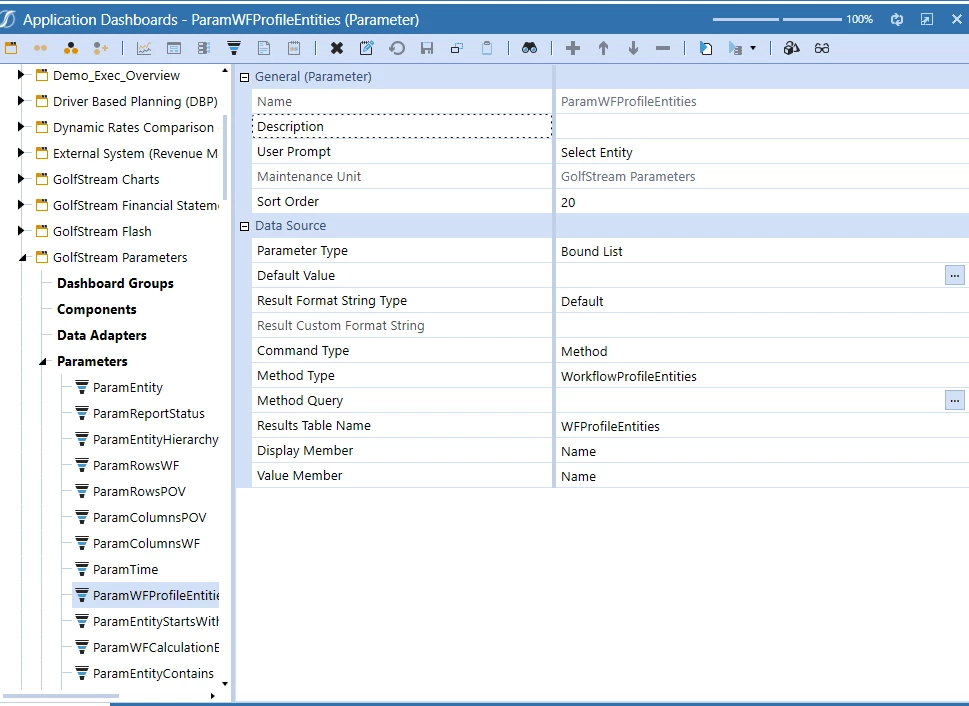Click the delete X icon in toolbar
The width and height of the screenshot is (969, 706).
[337, 48]
